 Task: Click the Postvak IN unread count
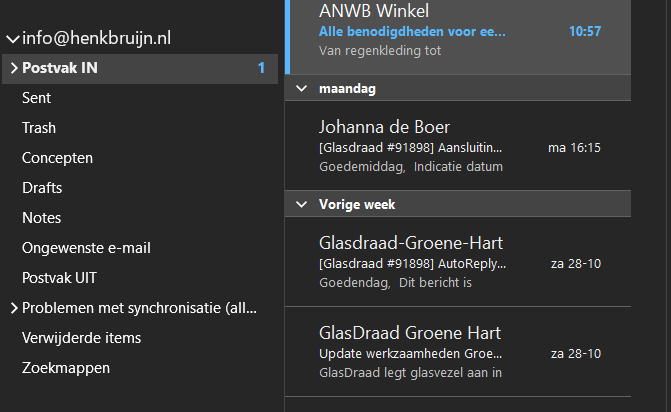261,68
